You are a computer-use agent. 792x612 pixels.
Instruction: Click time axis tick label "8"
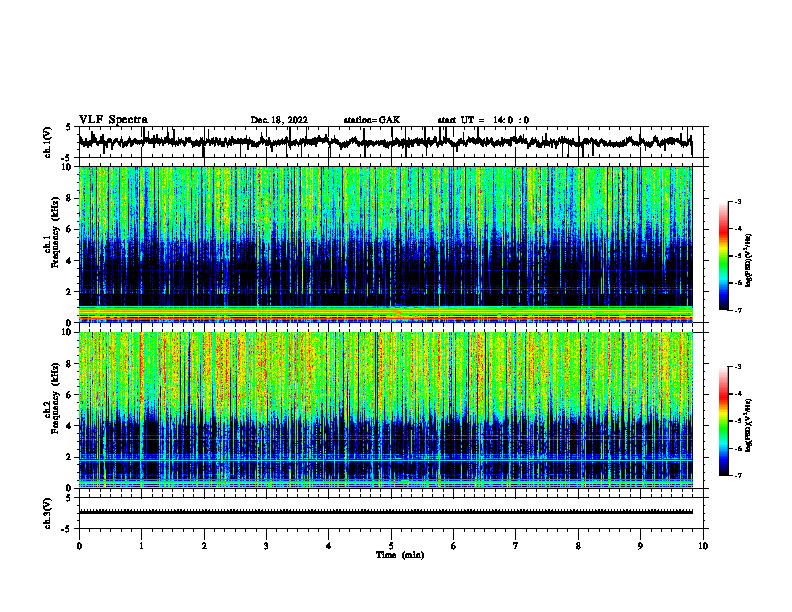point(578,546)
